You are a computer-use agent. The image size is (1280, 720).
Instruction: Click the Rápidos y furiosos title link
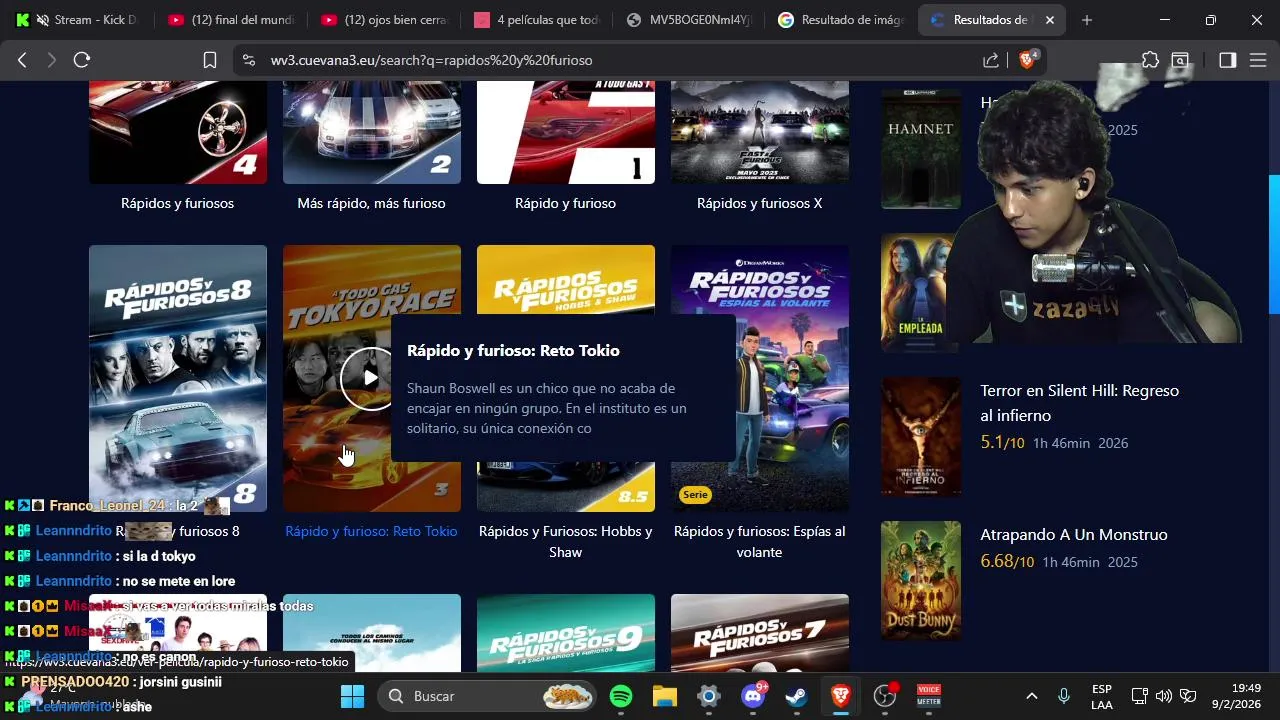178,203
